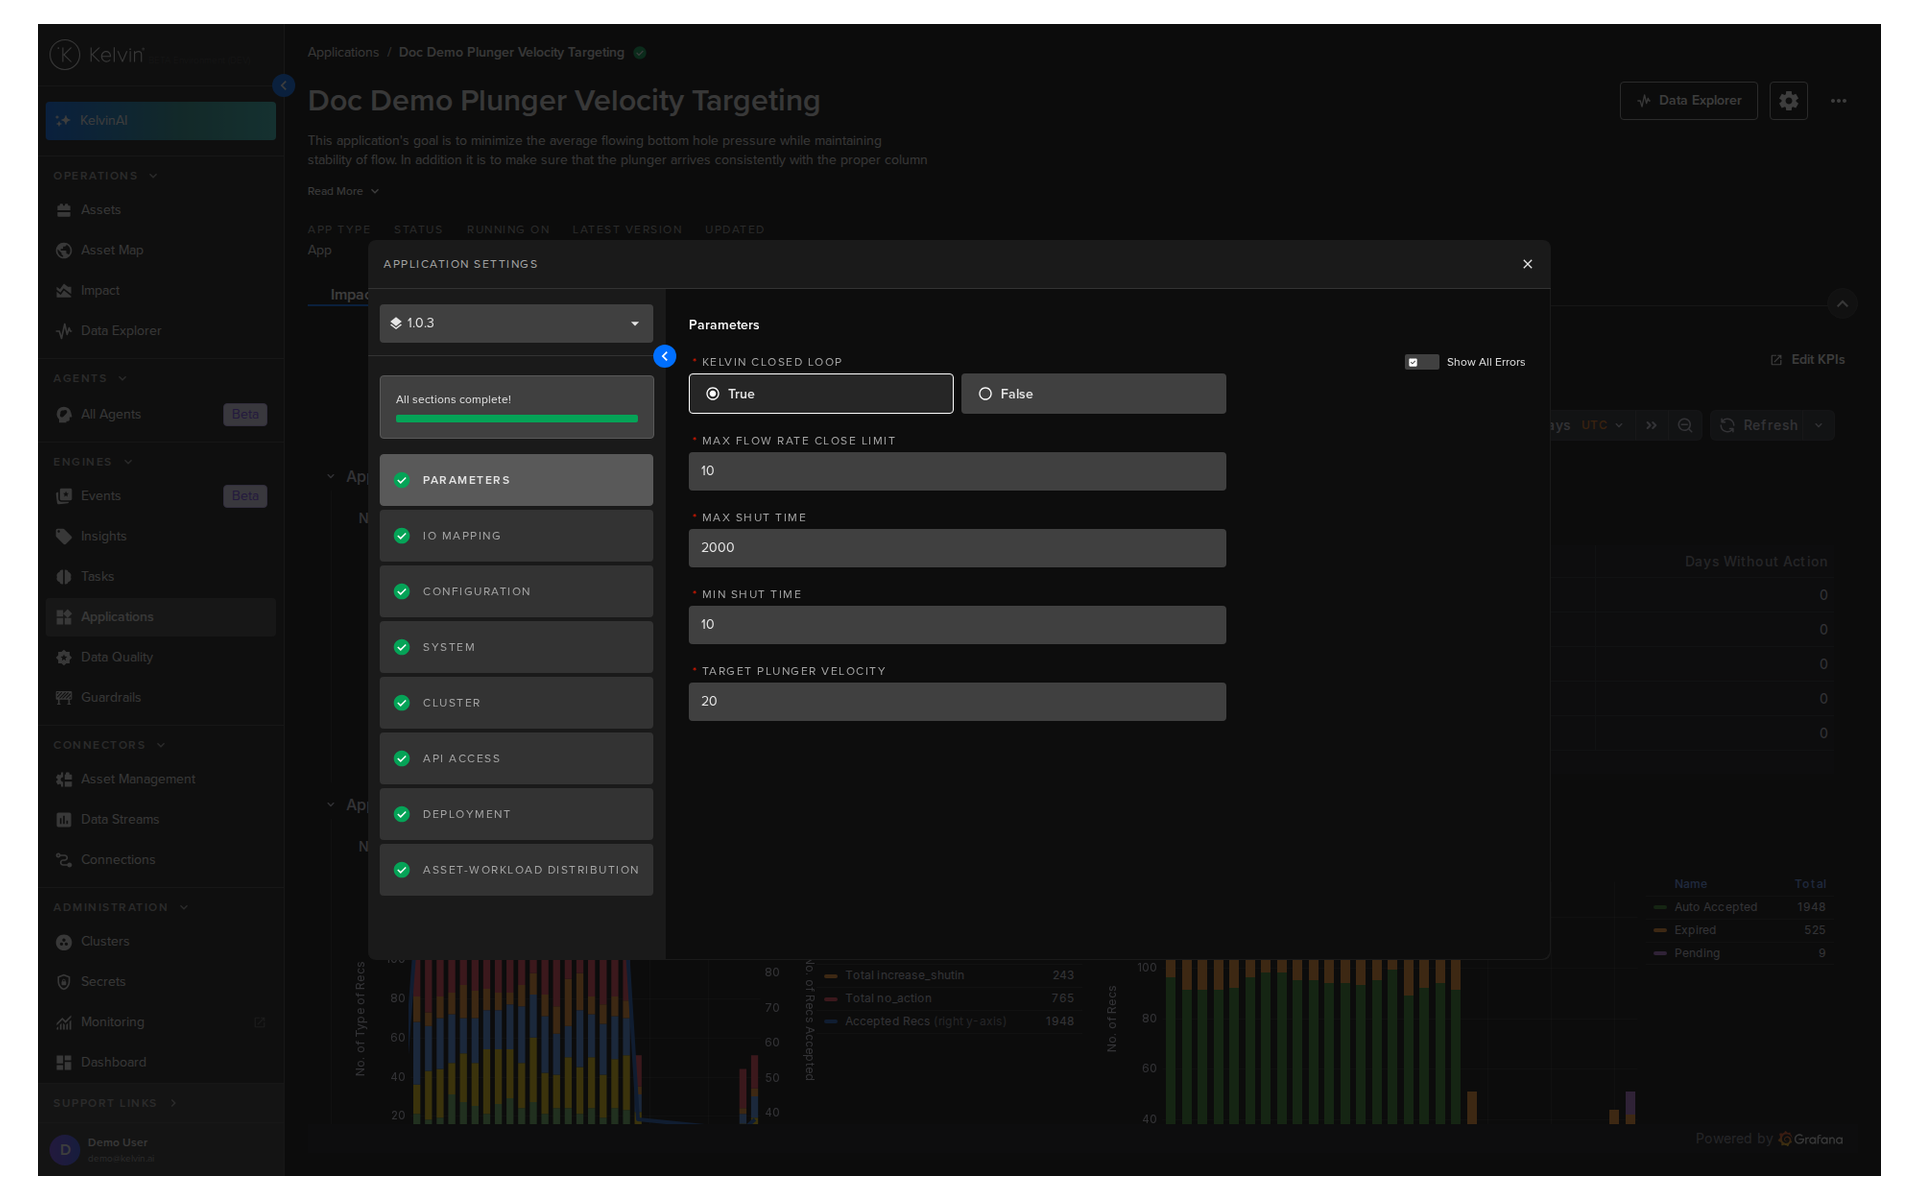Open the IO Mapping section
The width and height of the screenshot is (1920, 1200).
516,536
